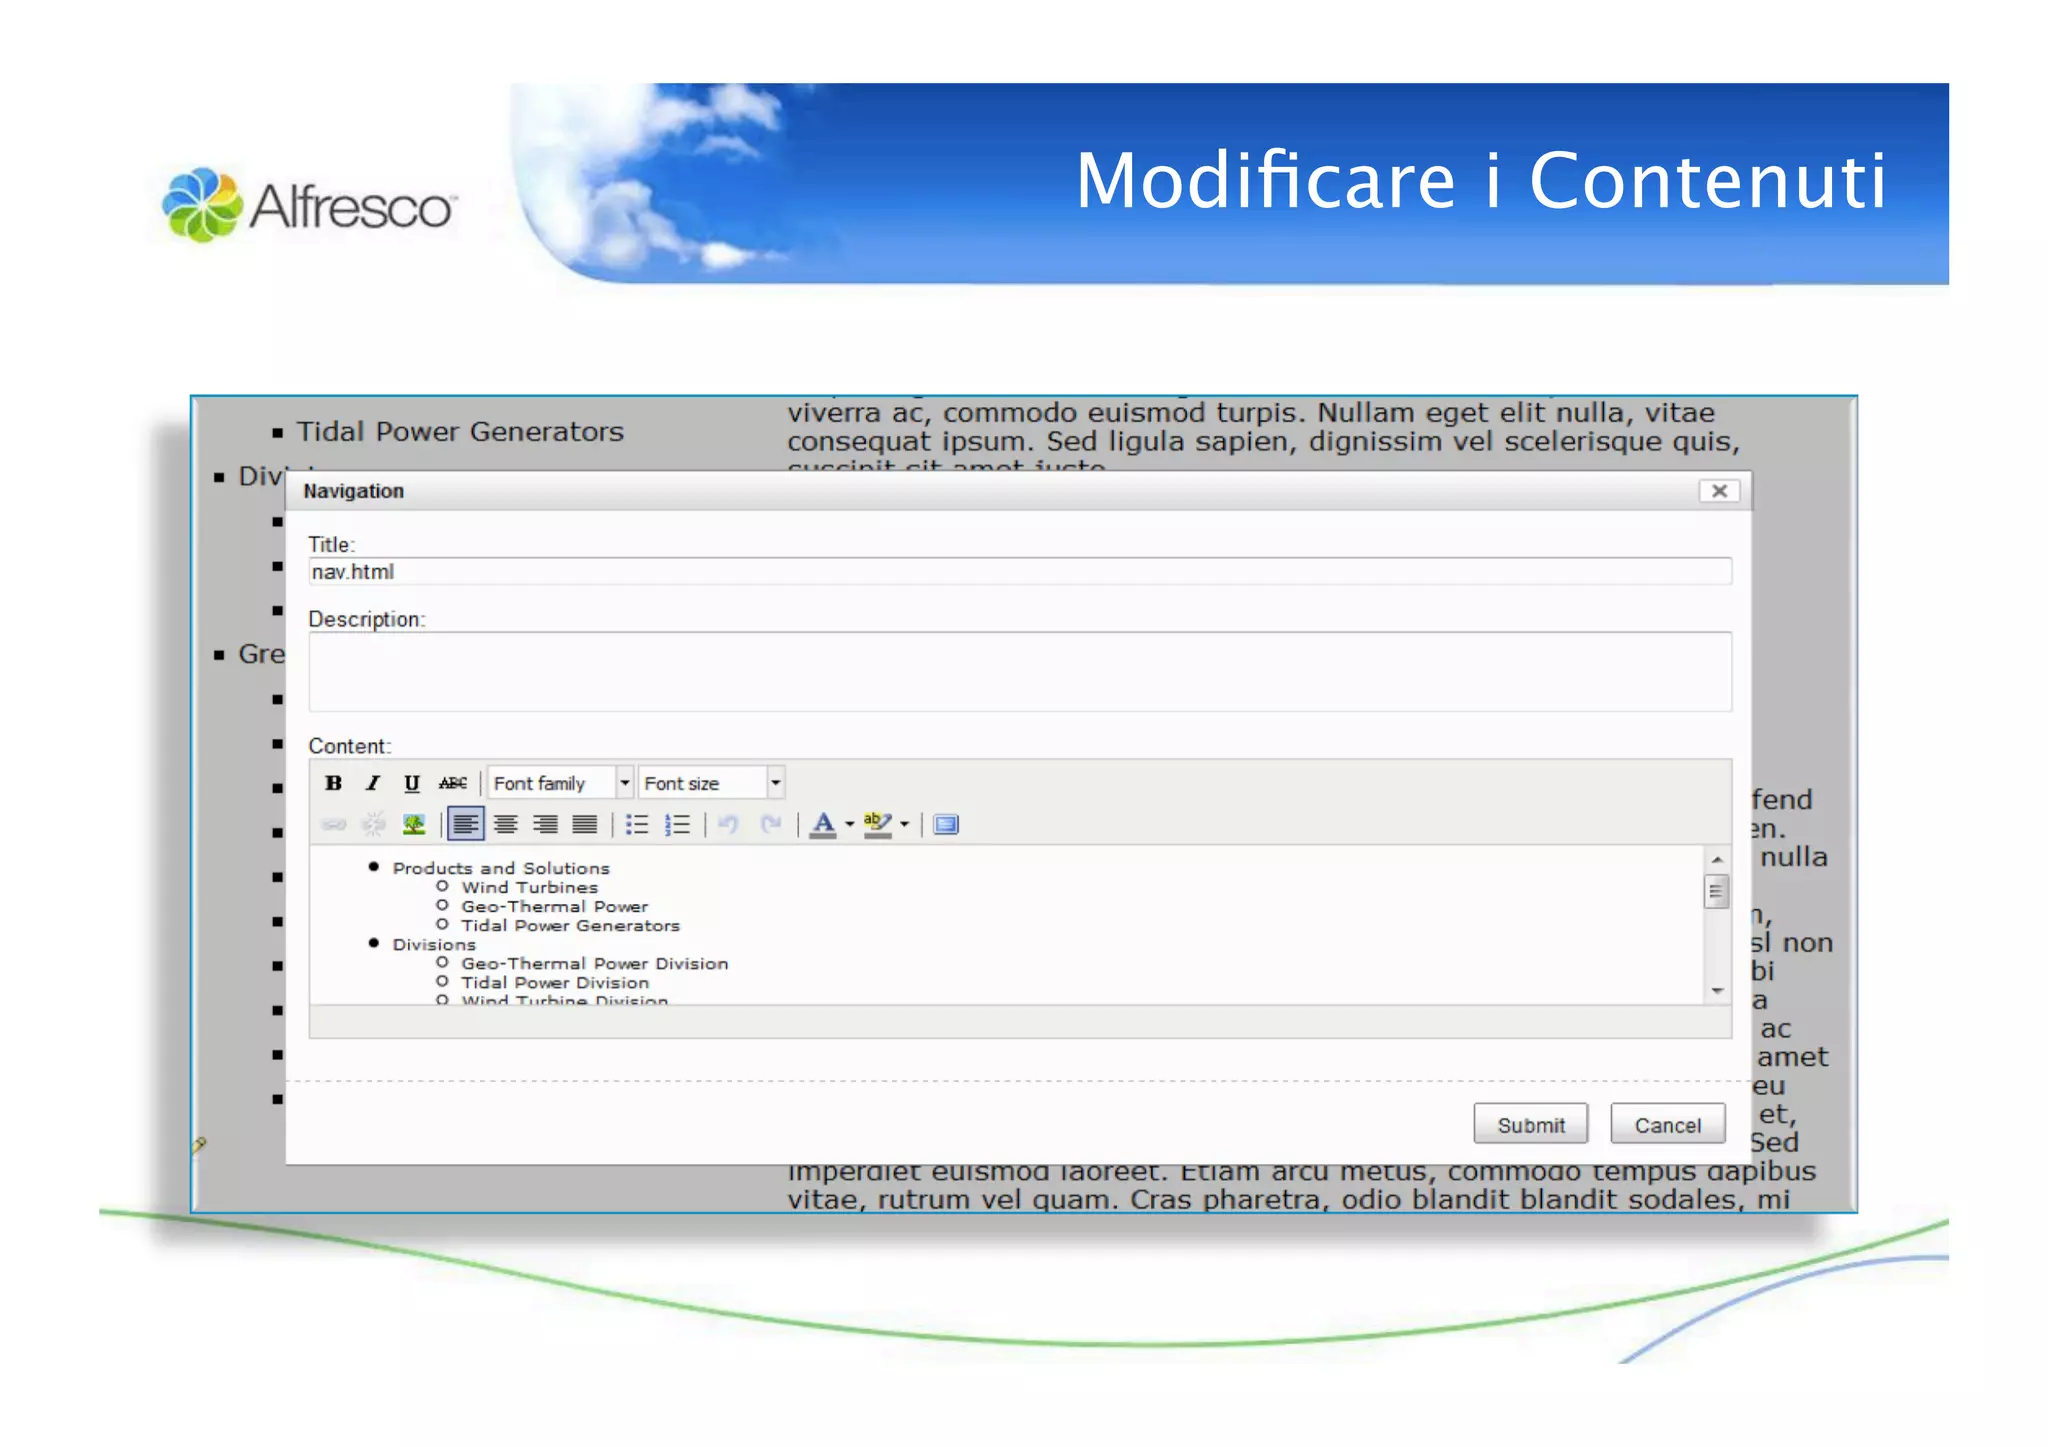Click 'Products and Solutions' in the editor
The height and width of the screenshot is (1447, 2048).
click(500, 868)
